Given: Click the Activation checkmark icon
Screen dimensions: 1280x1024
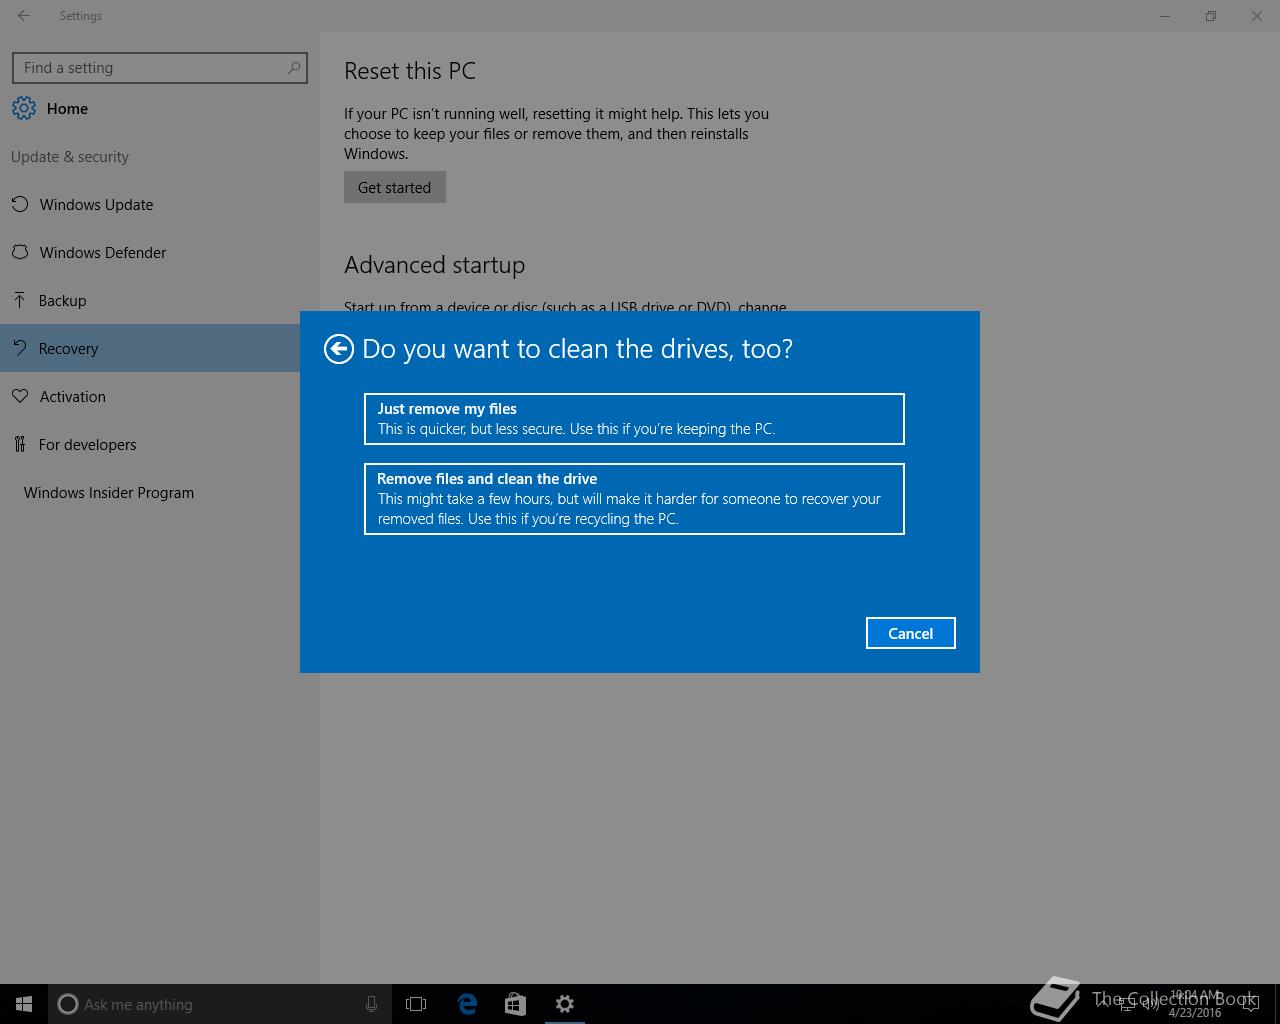Looking at the screenshot, I should [19, 396].
